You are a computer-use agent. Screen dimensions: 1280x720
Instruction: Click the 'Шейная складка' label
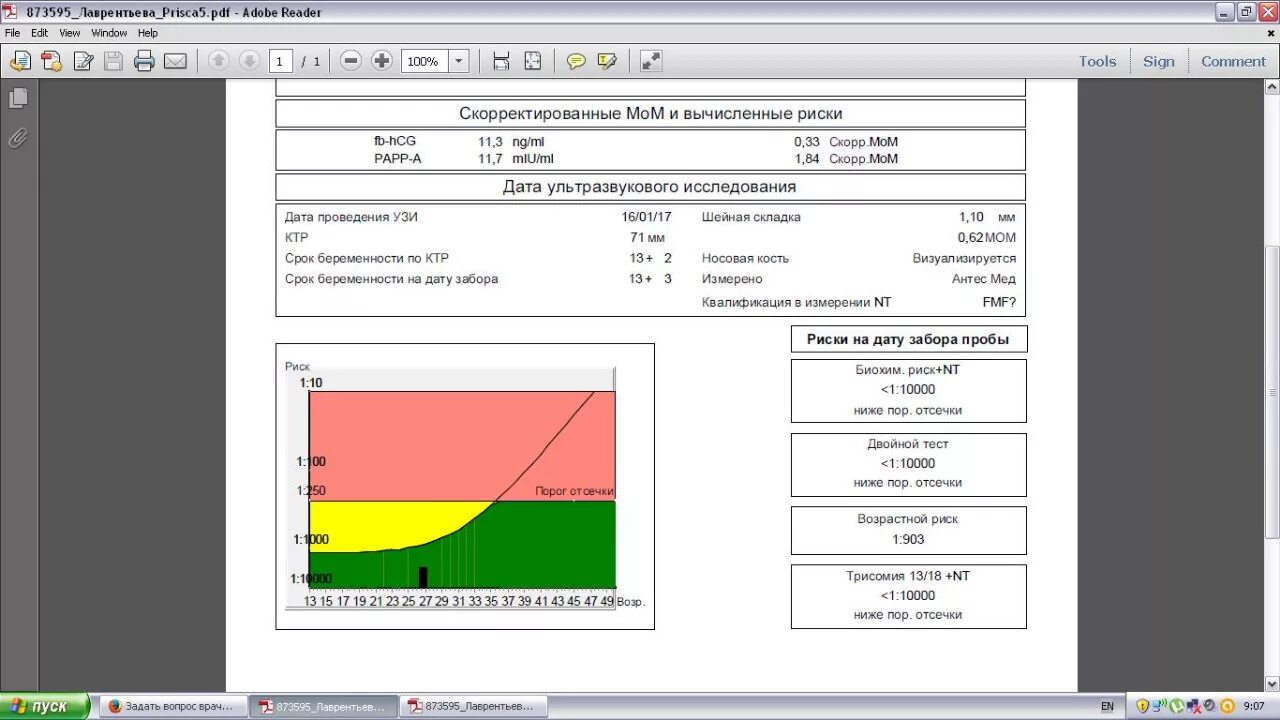[751, 216]
